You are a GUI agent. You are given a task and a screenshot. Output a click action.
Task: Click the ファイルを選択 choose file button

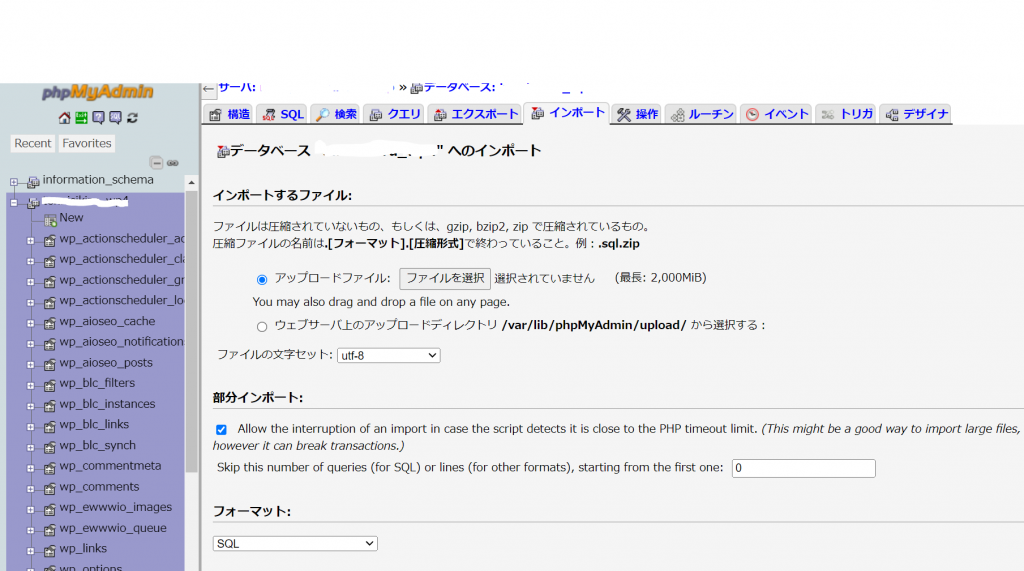pyautogui.click(x=445, y=279)
